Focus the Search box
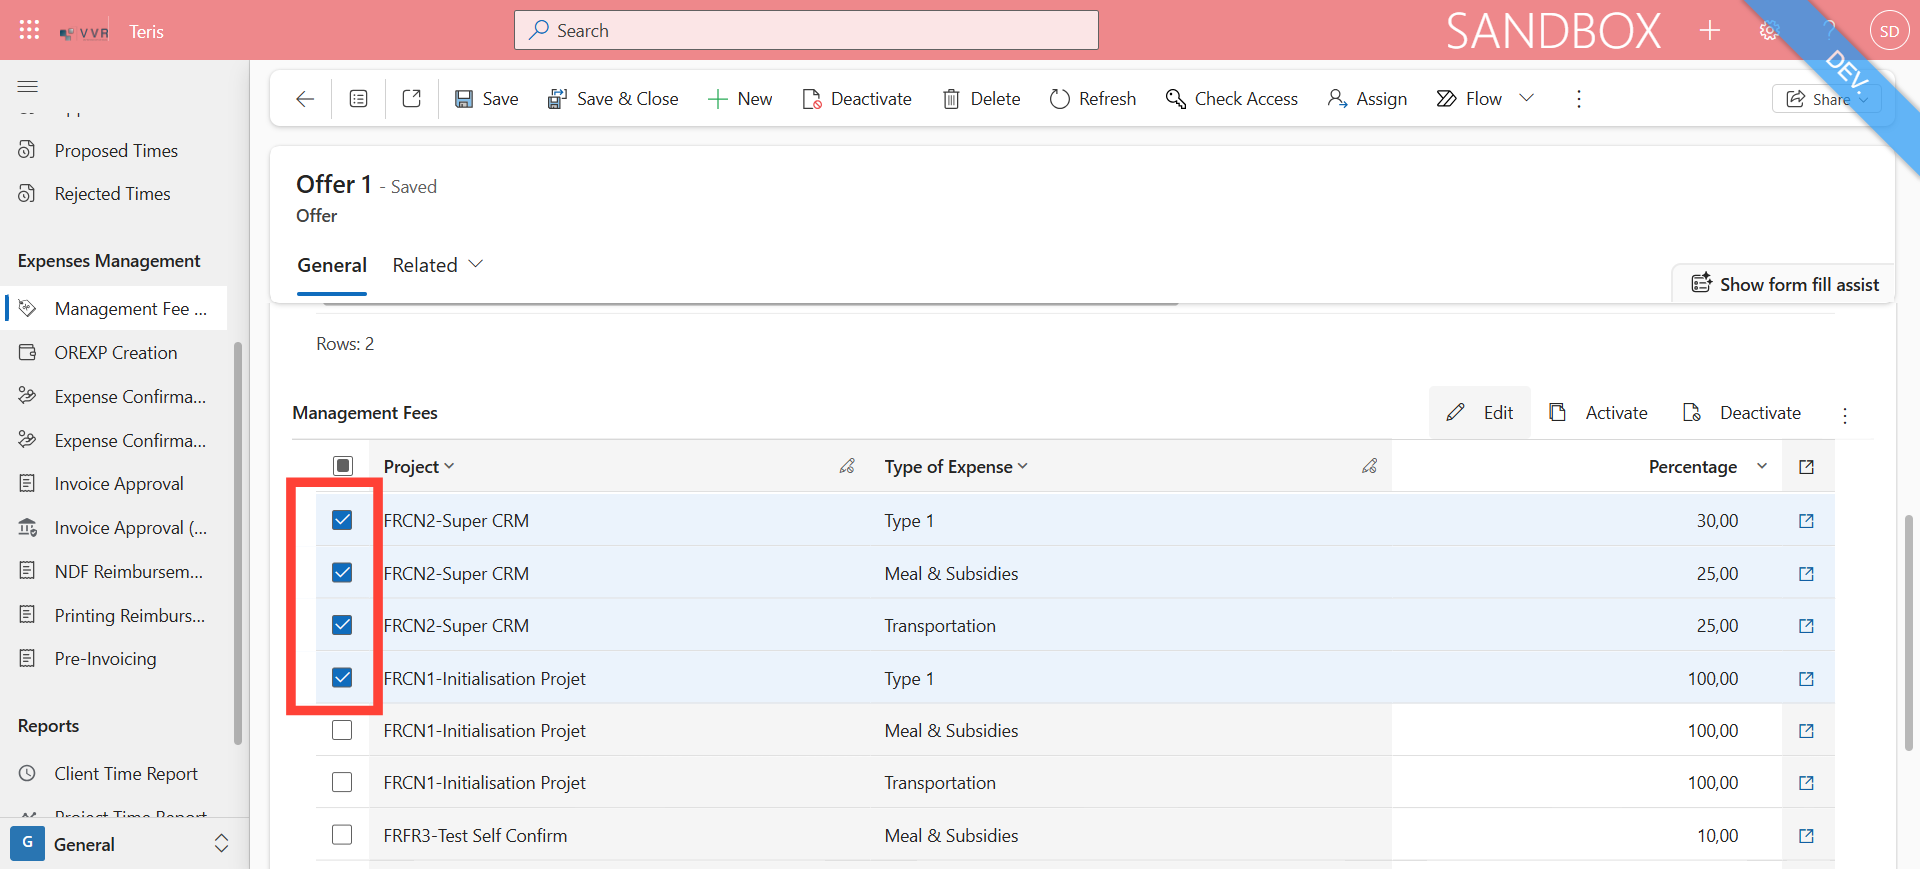The image size is (1920, 869). 806,30
